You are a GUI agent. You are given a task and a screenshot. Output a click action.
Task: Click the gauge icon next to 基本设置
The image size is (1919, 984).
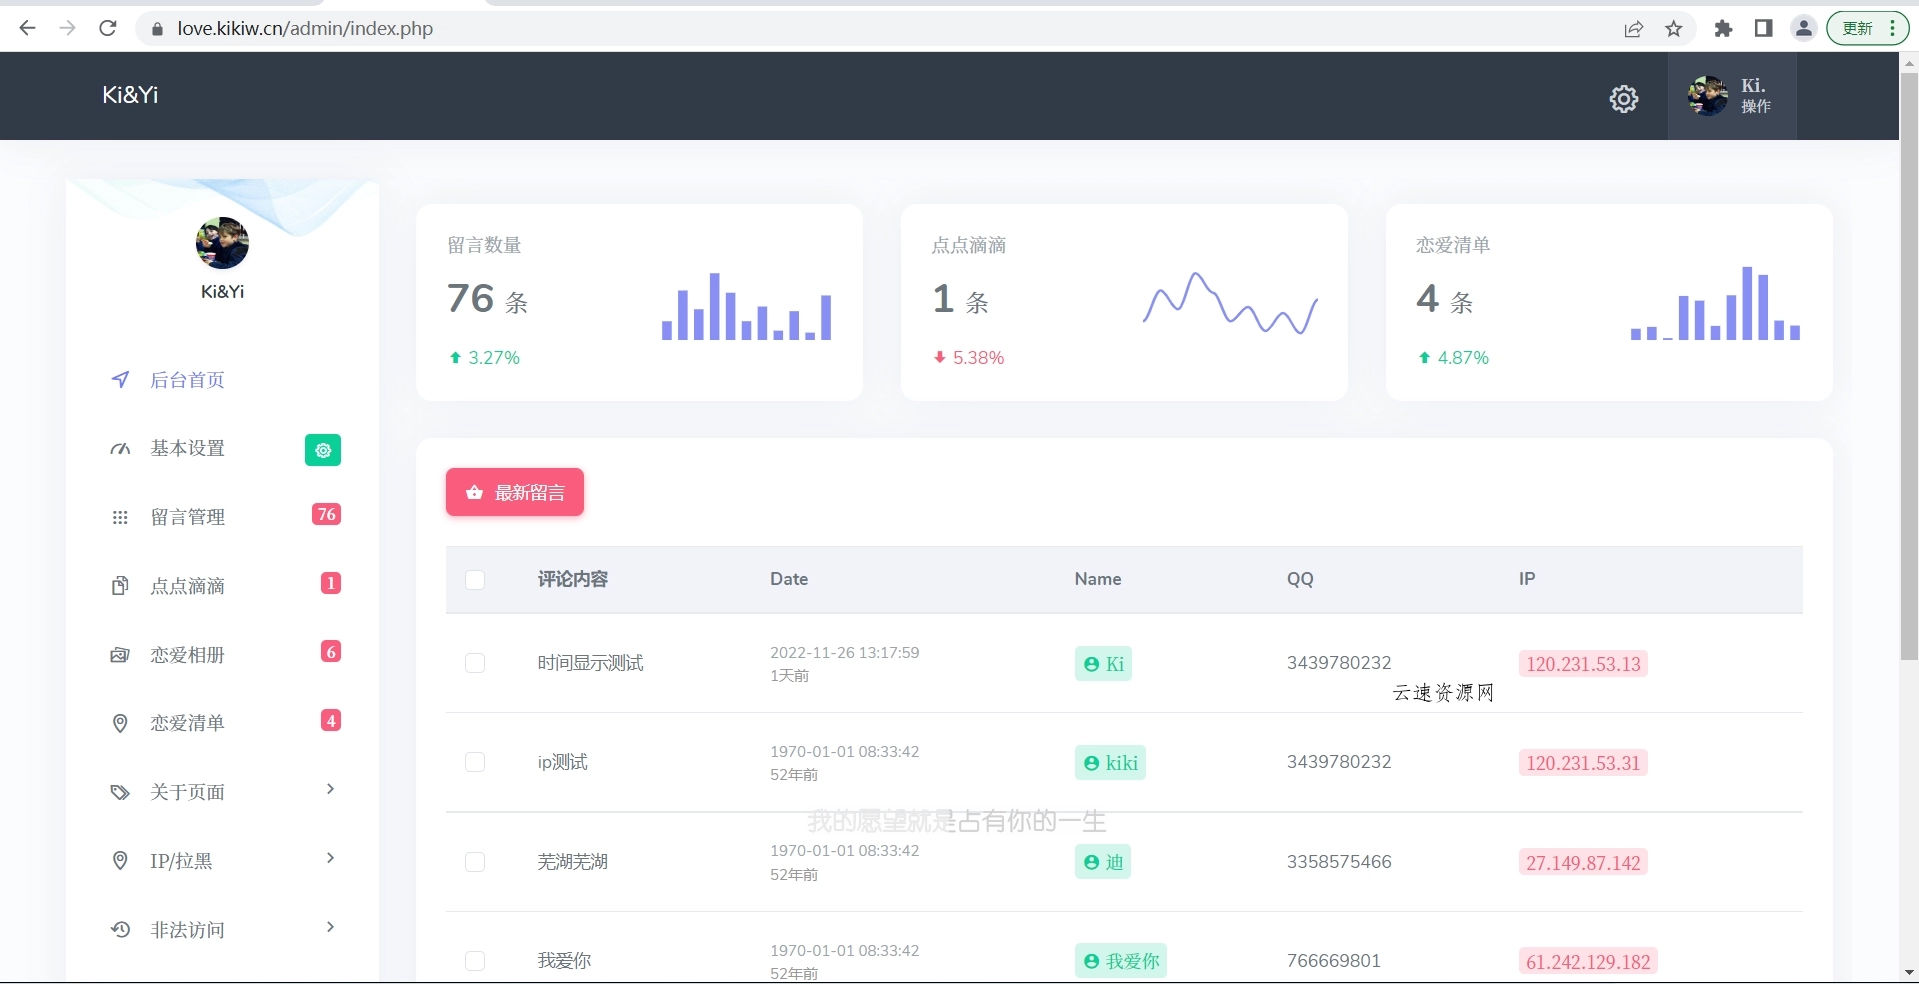pyautogui.click(x=120, y=449)
